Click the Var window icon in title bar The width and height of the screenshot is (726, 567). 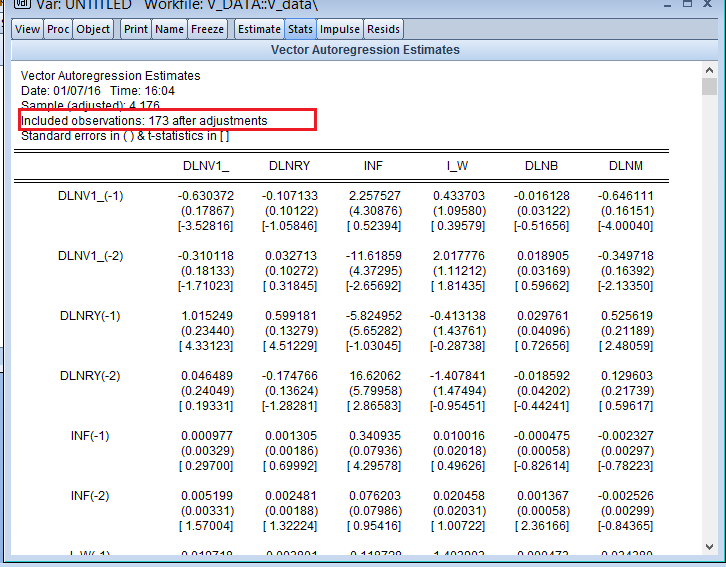click(x=22, y=4)
